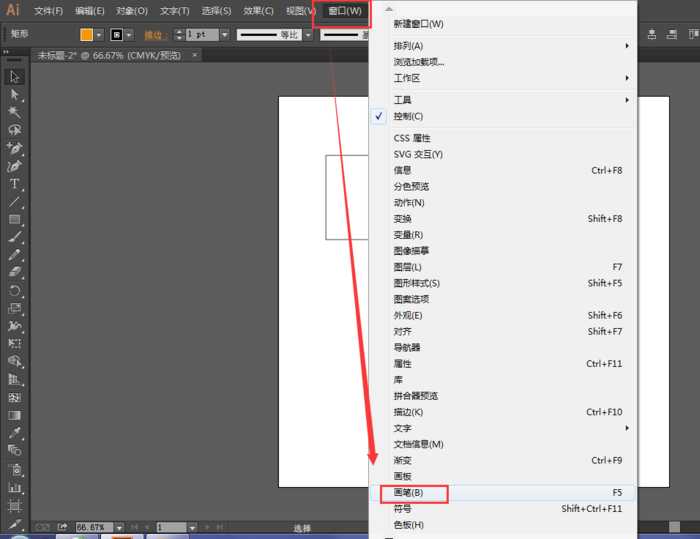Viewport: 700px width, 539px height.
Task: Click 浏览加载项... entry
Action: coord(419,62)
